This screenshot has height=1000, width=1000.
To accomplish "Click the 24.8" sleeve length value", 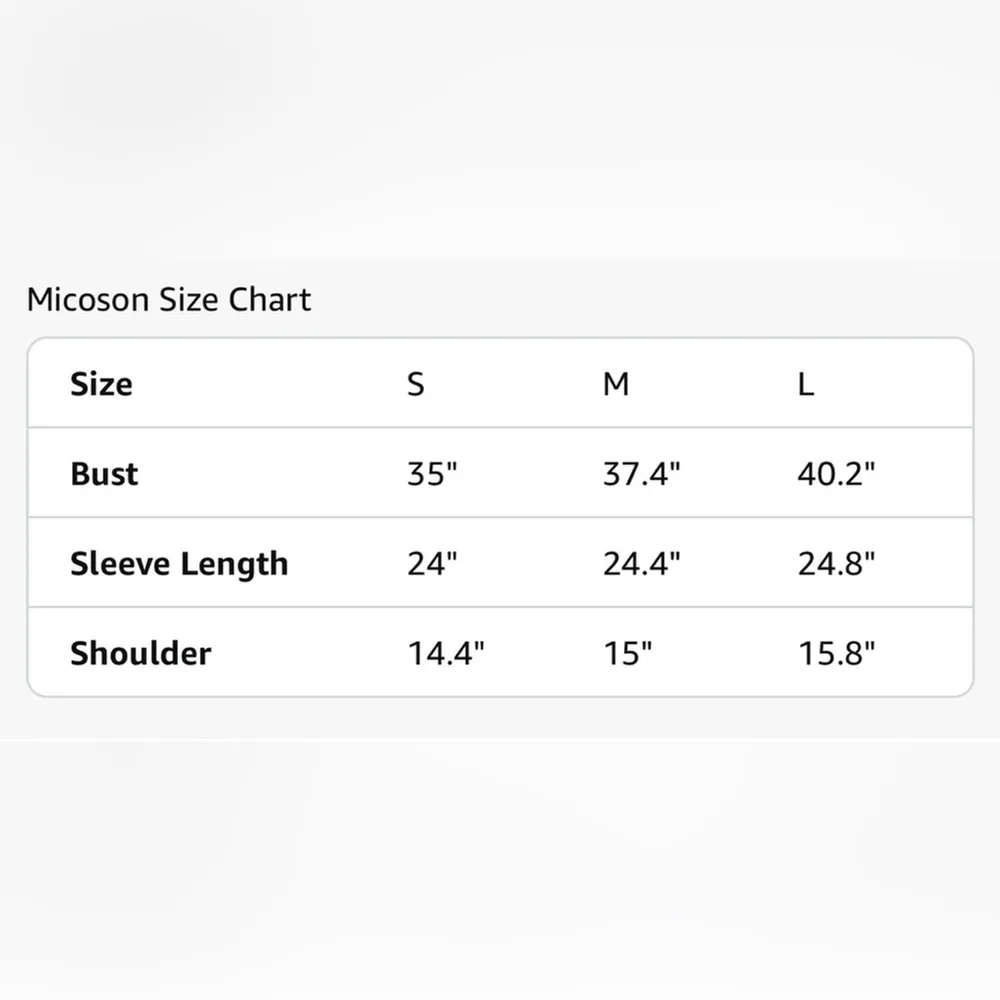I will point(836,564).
